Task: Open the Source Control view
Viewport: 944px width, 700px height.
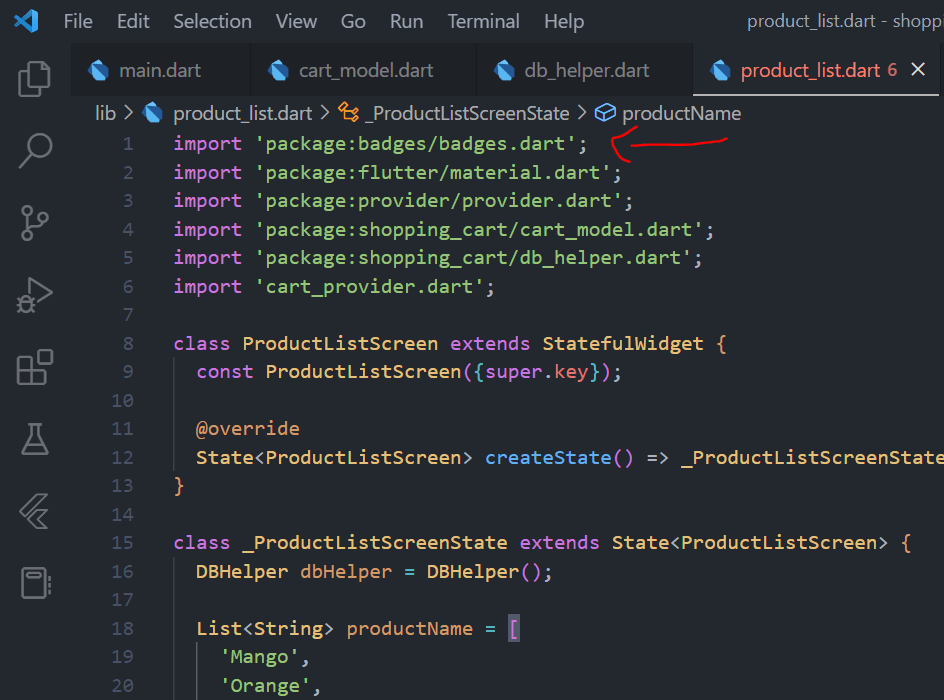Action: click(34, 223)
